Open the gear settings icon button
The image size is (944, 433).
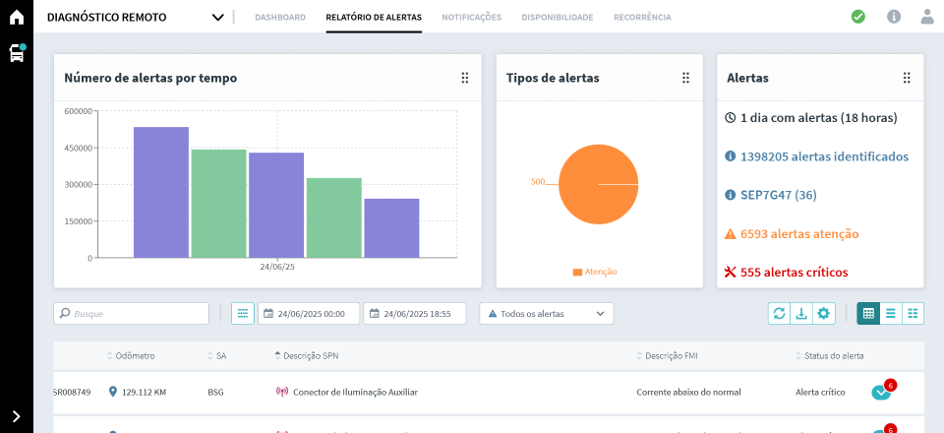click(x=824, y=314)
